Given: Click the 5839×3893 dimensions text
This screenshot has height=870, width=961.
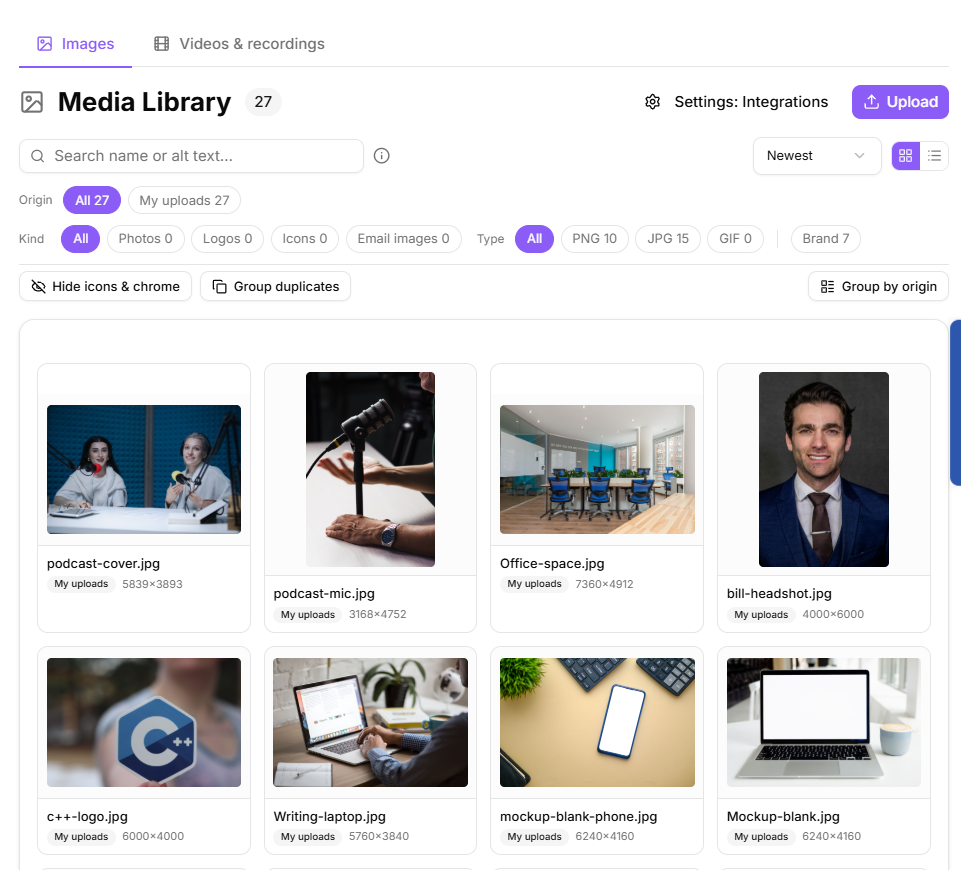Looking at the screenshot, I should (153, 584).
